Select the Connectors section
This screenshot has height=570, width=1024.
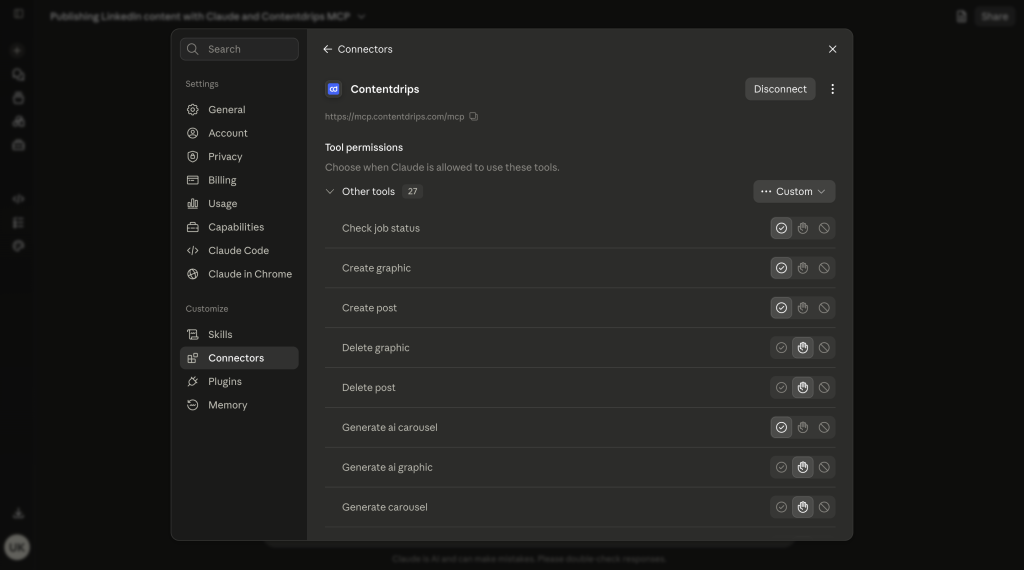[x=239, y=358]
